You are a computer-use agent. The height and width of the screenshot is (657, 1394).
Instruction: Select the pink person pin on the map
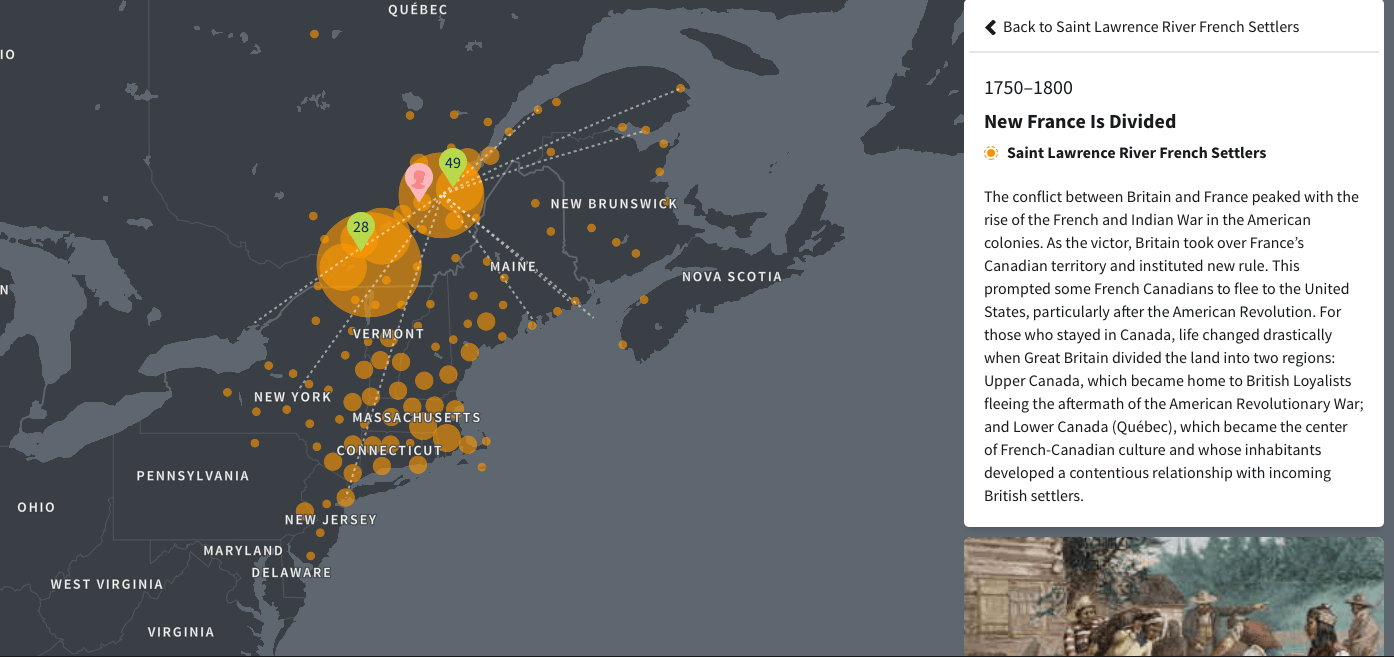420,180
